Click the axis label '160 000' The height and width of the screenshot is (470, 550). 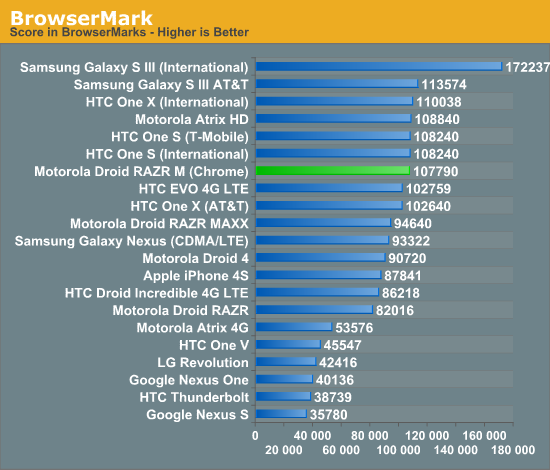tap(484, 436)
